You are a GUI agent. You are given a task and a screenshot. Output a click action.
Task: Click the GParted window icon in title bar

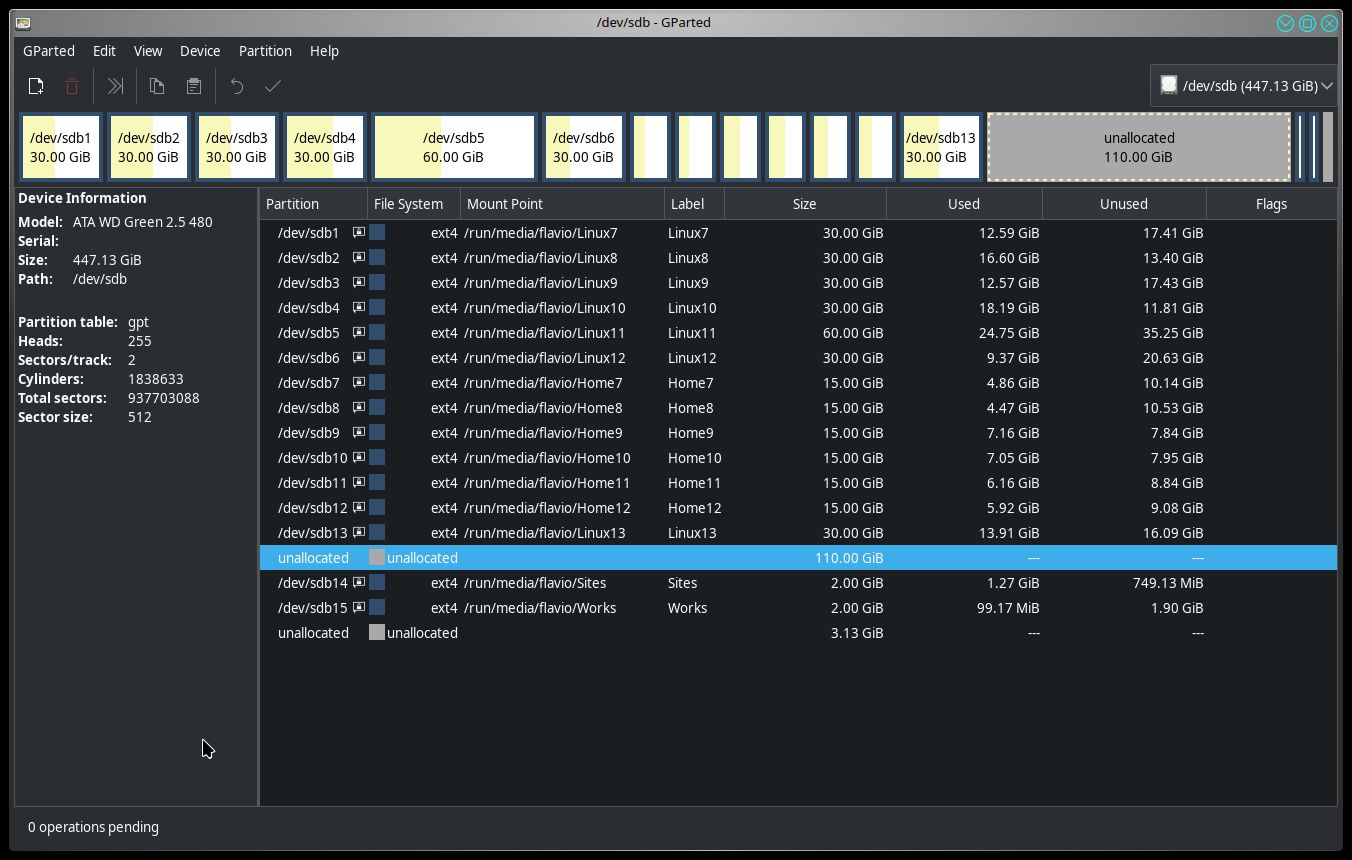(x=23, y=23)
